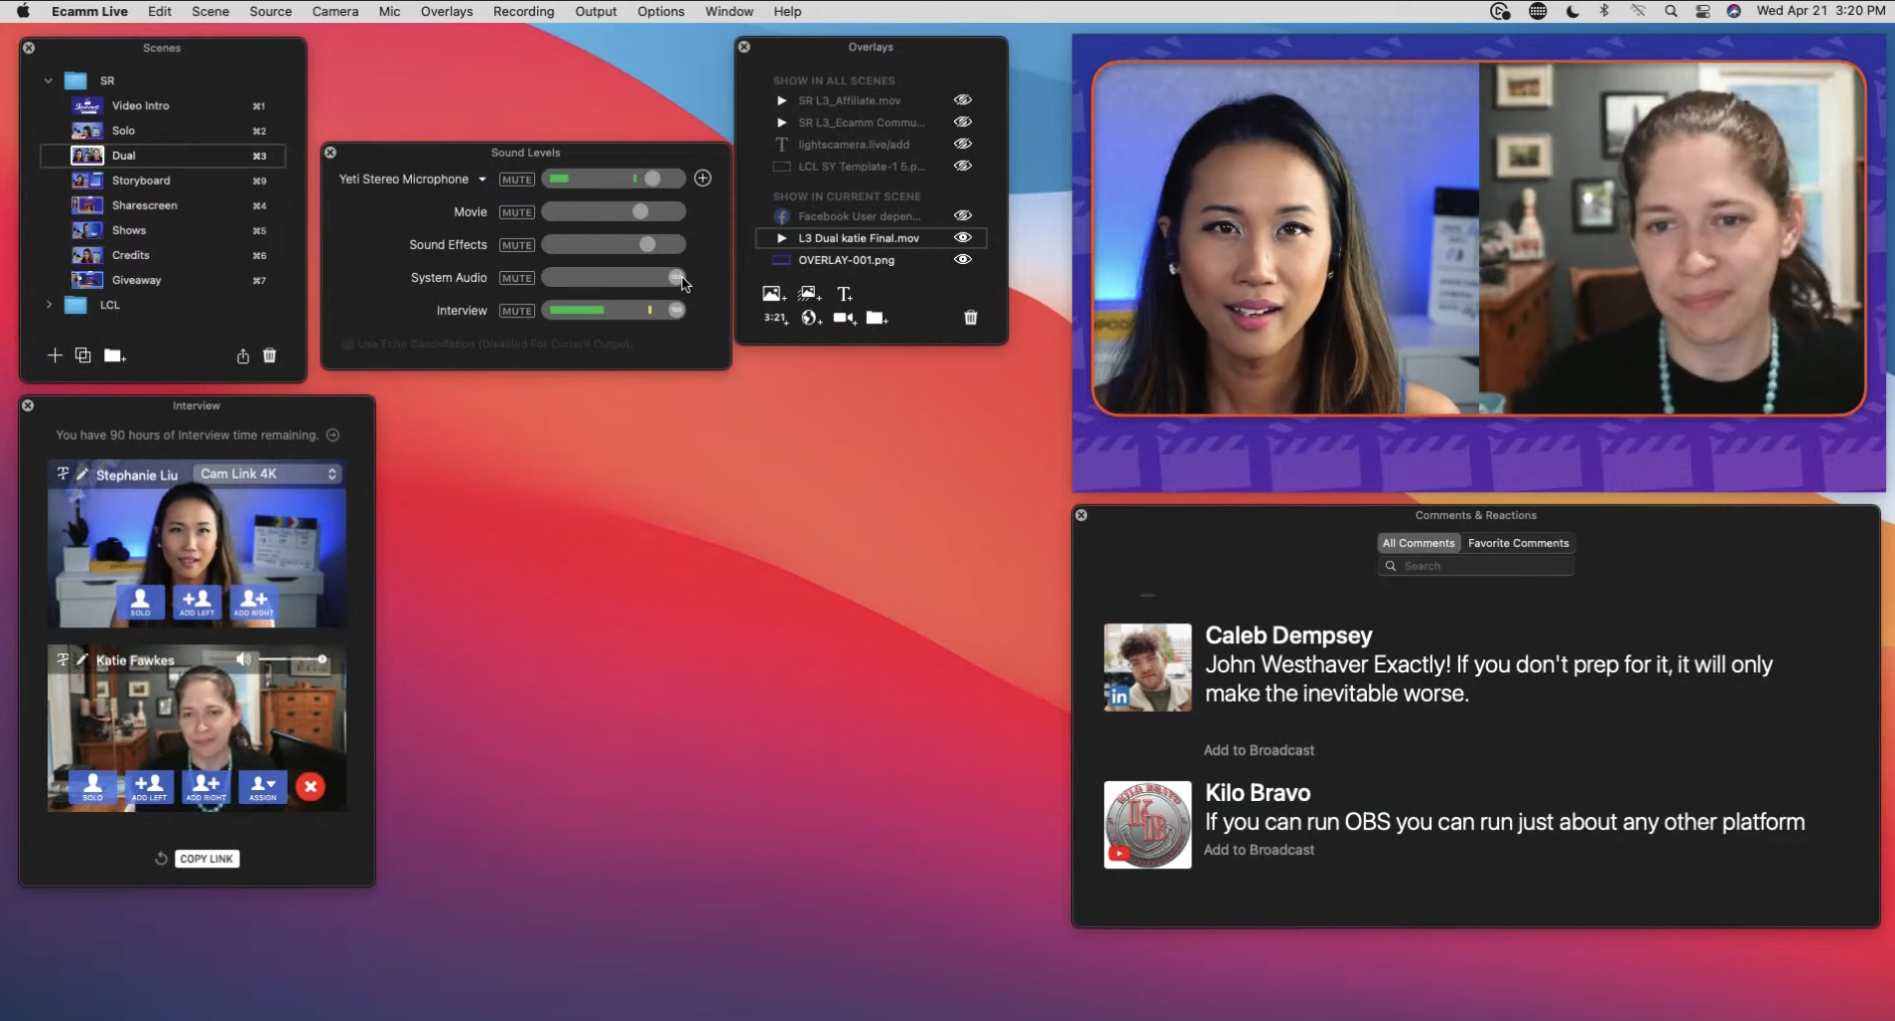Delete the selected overlay with trash icon
This screenshot has height=1021, width=1895.
(969, 317)
